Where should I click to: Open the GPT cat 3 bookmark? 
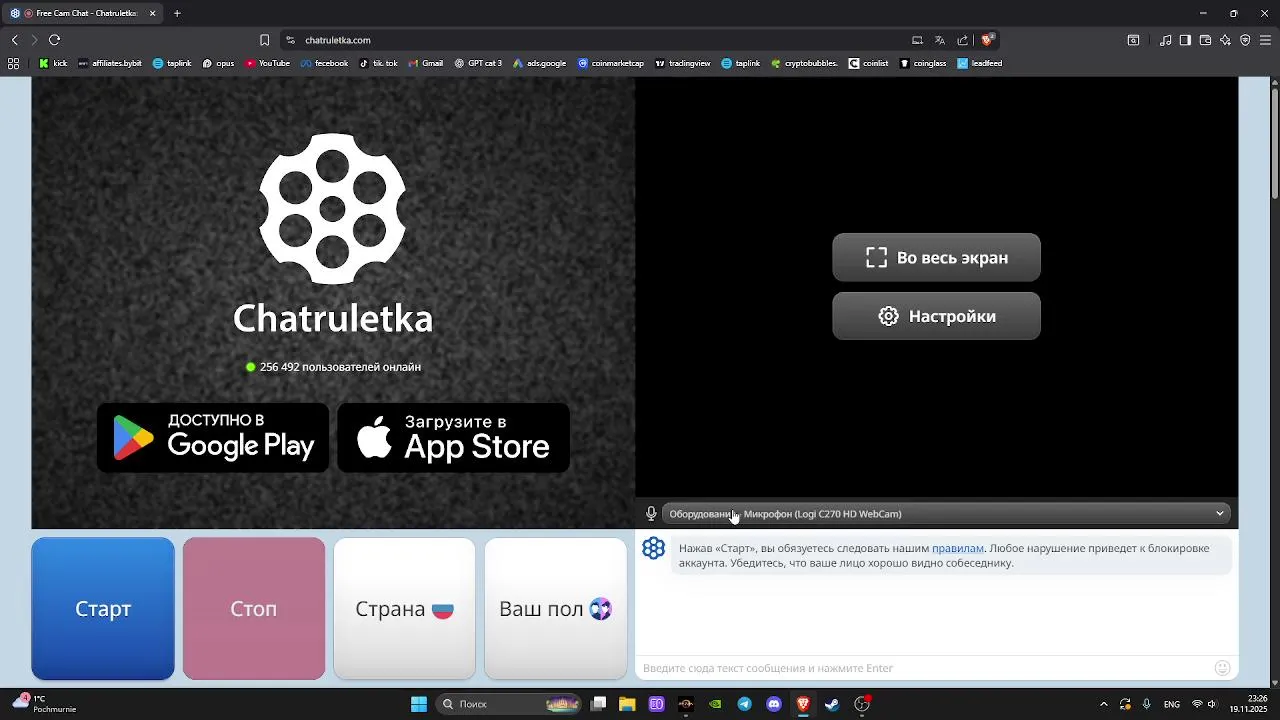pos(478,63)
